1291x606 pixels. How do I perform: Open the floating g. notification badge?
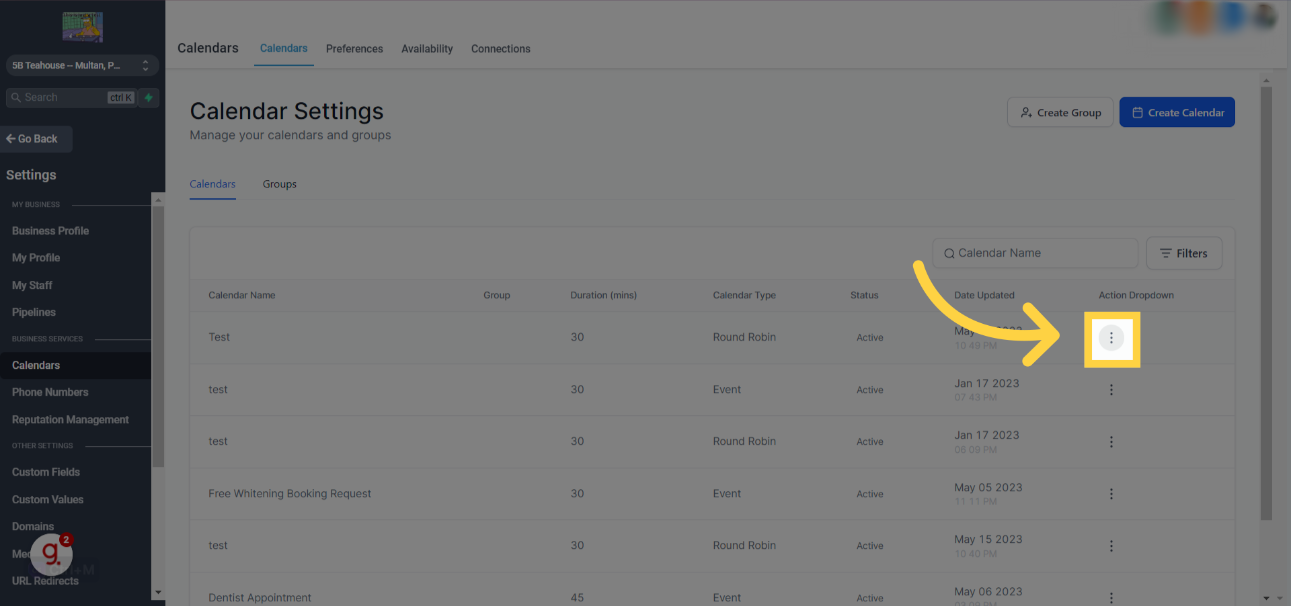51,554
